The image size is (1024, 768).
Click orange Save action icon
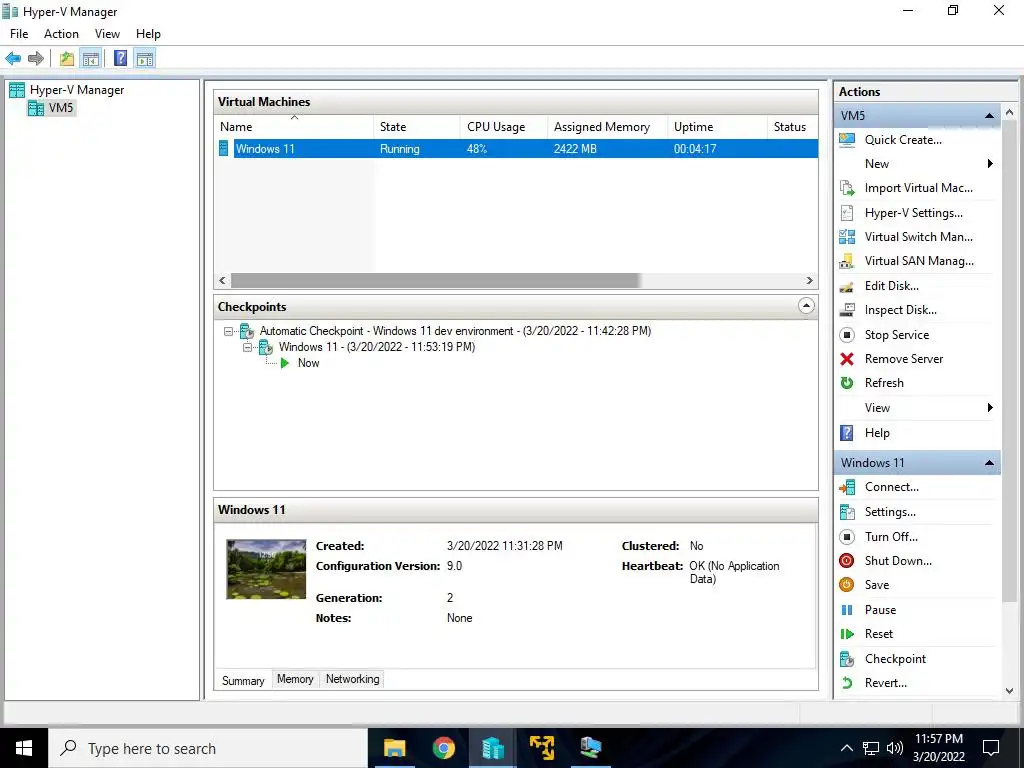pos(847,585)
